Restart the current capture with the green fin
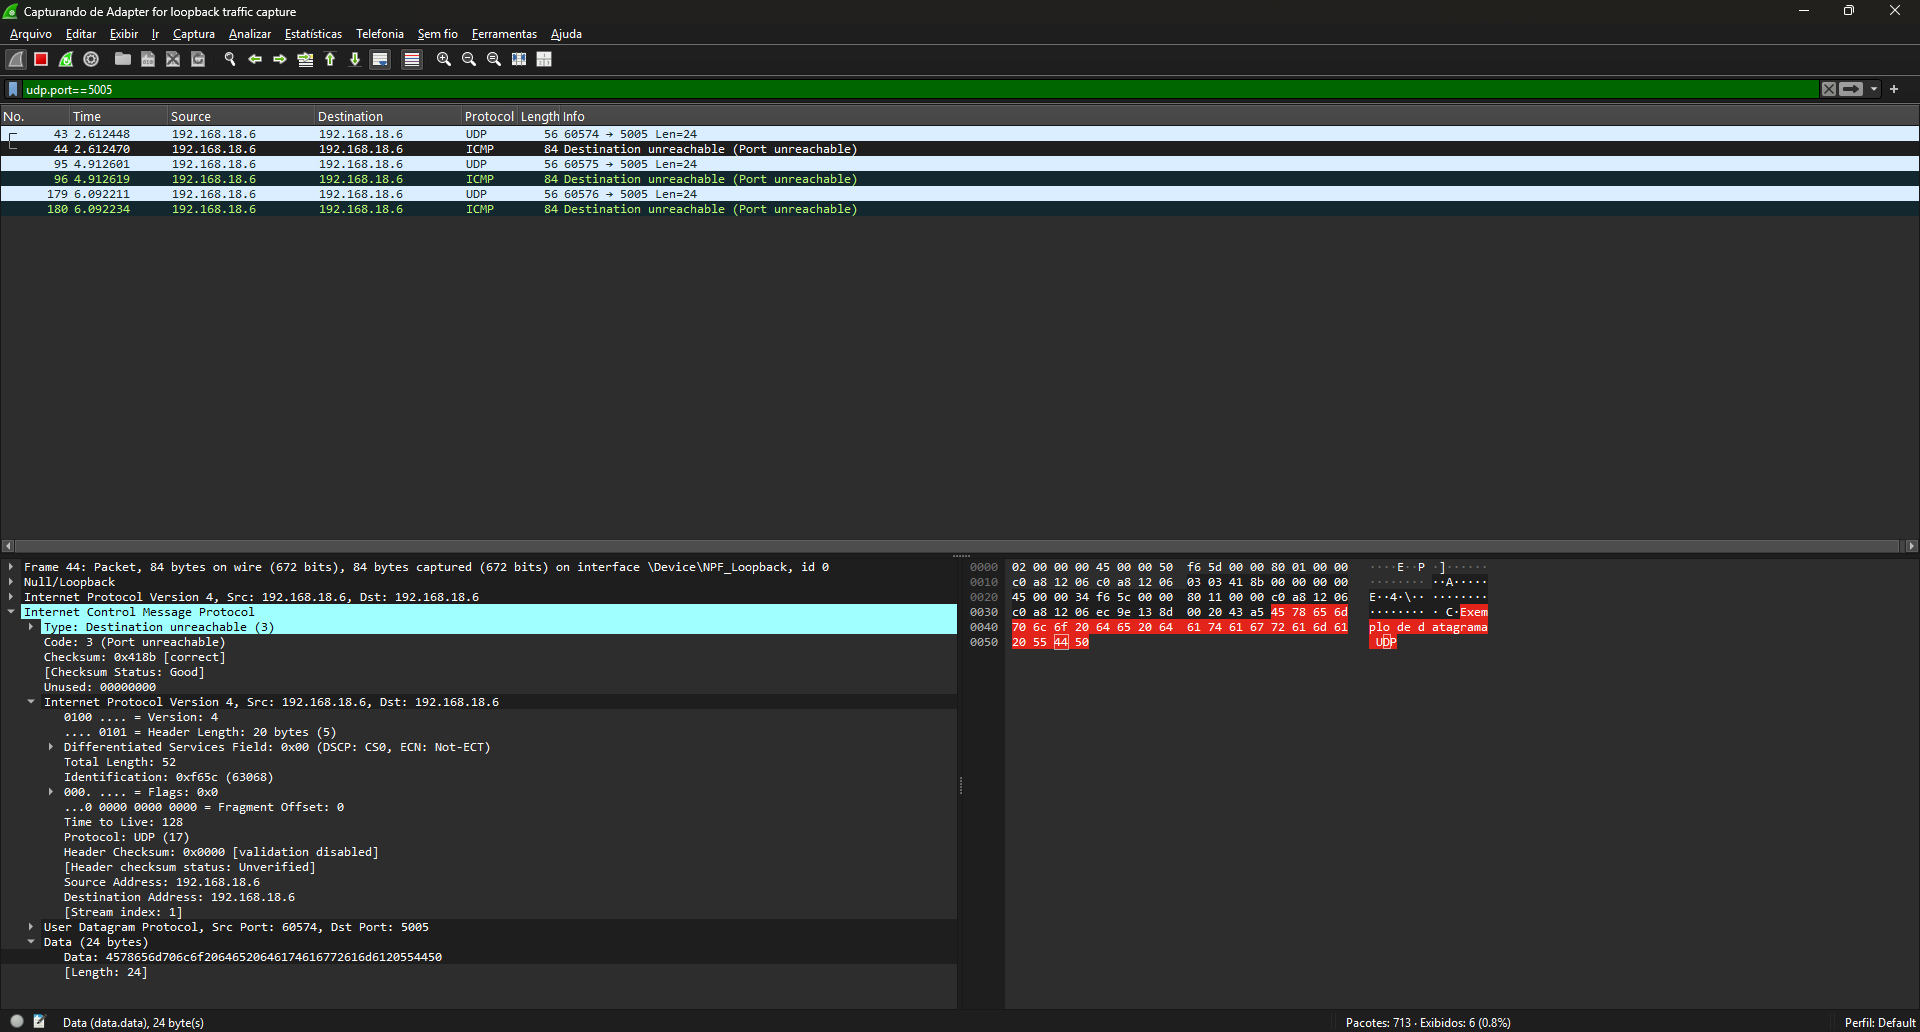Screen dimensions: 1920x1032 [66, 60]
